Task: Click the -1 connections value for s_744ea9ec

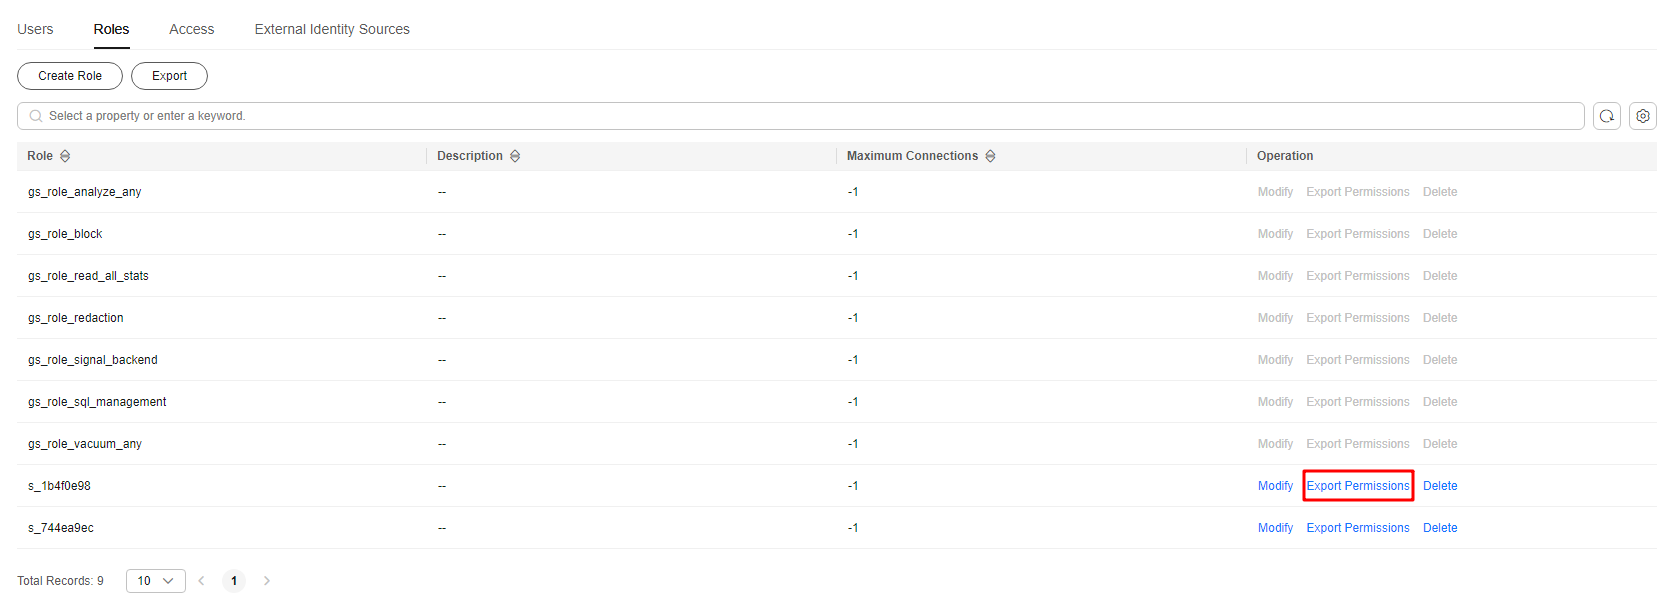Action: tap(853, 528)
